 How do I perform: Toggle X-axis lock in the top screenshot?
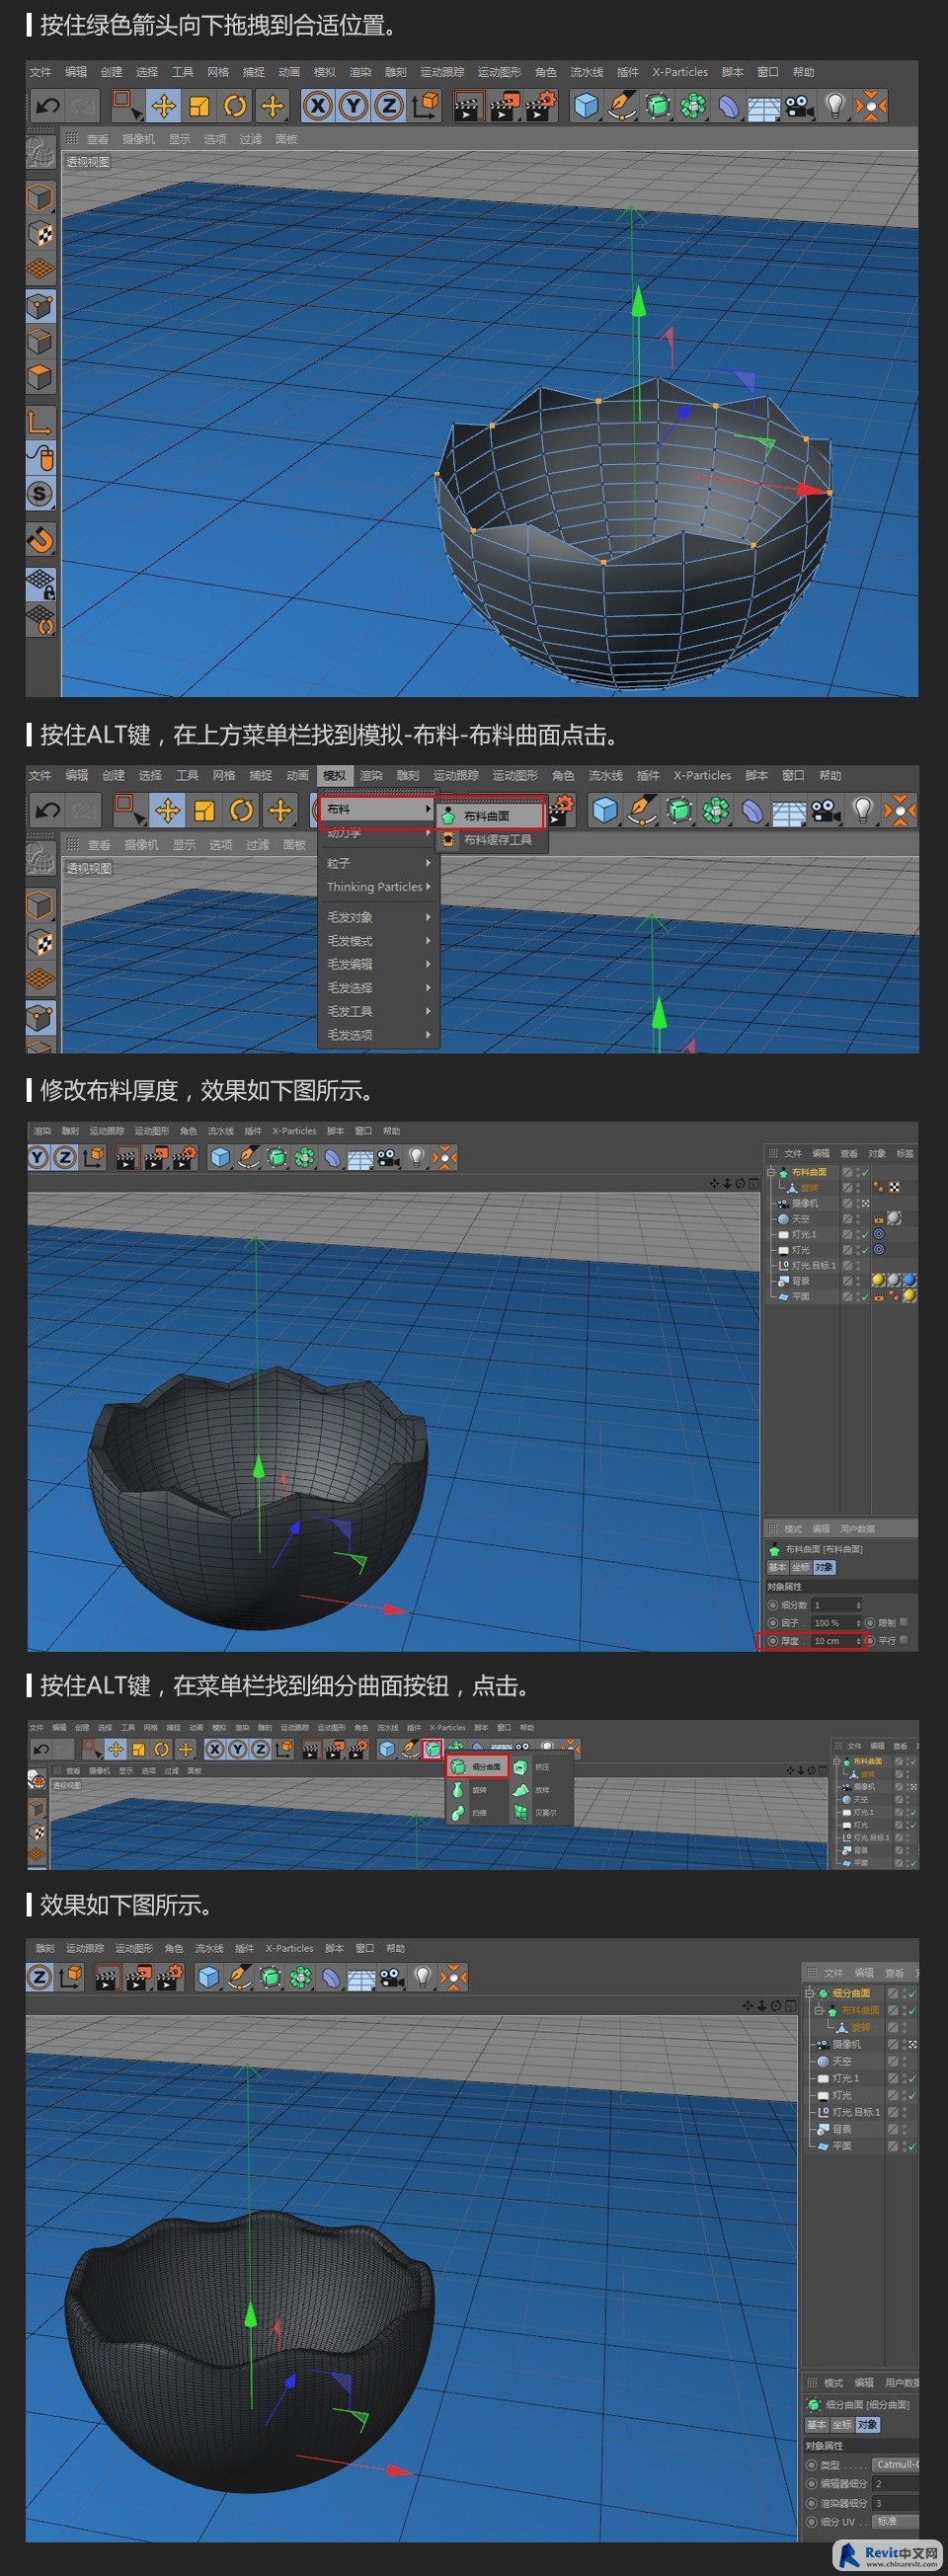pyautogui.click(x=317, y=106)
